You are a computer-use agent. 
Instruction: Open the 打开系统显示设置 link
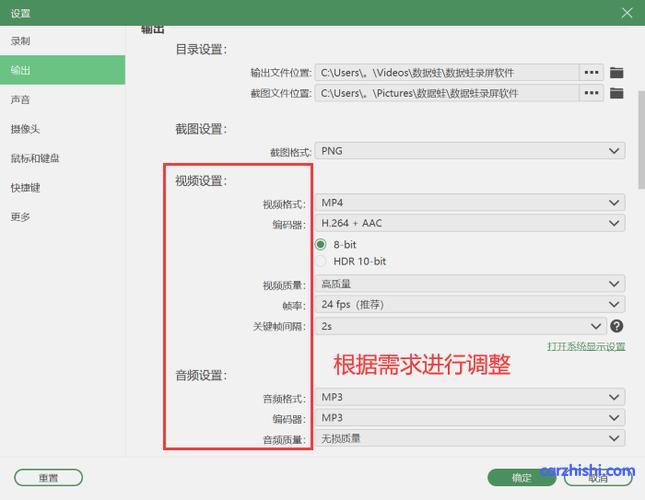click(586, 346)
